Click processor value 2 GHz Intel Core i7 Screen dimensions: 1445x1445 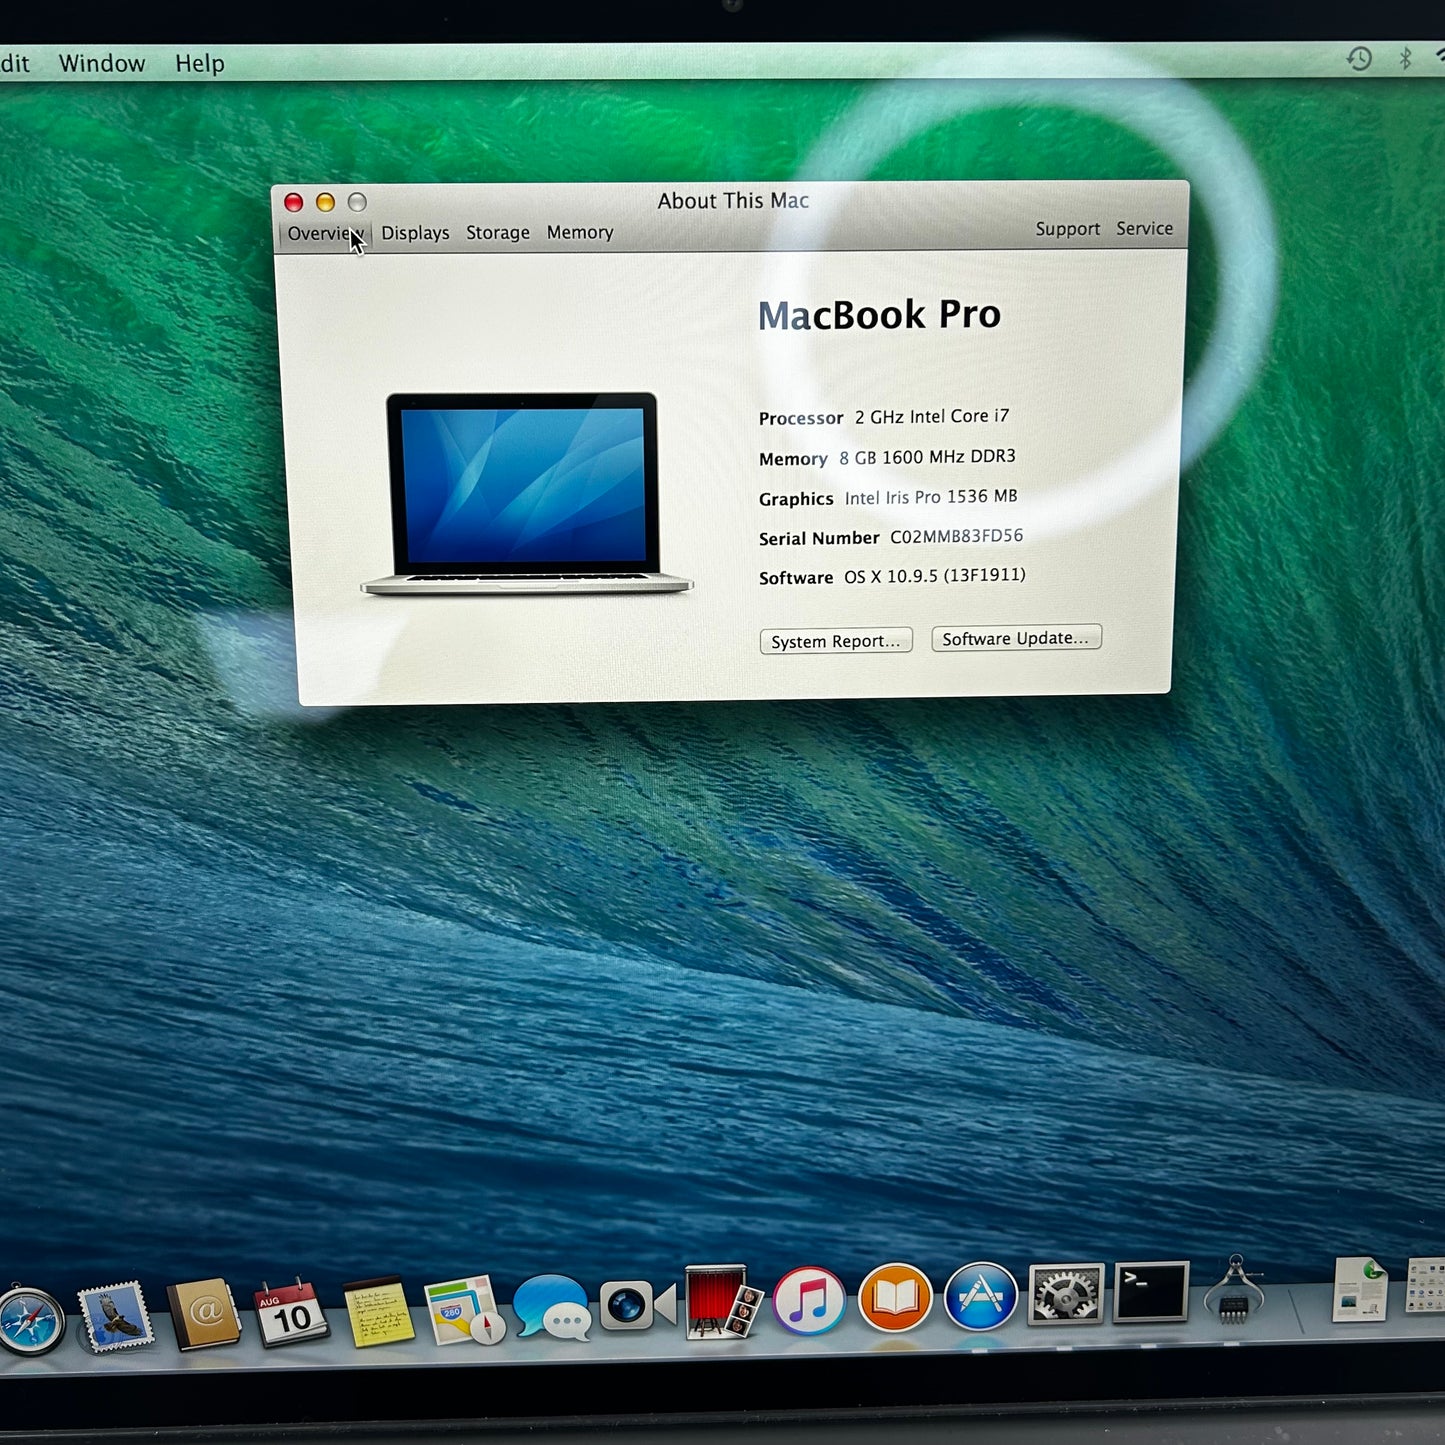click(932, 416)
